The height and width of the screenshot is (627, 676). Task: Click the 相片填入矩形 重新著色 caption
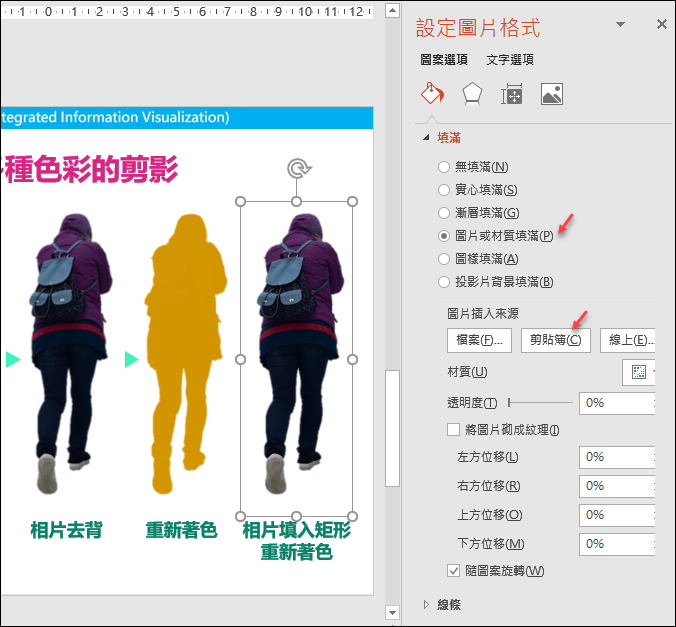297,541
